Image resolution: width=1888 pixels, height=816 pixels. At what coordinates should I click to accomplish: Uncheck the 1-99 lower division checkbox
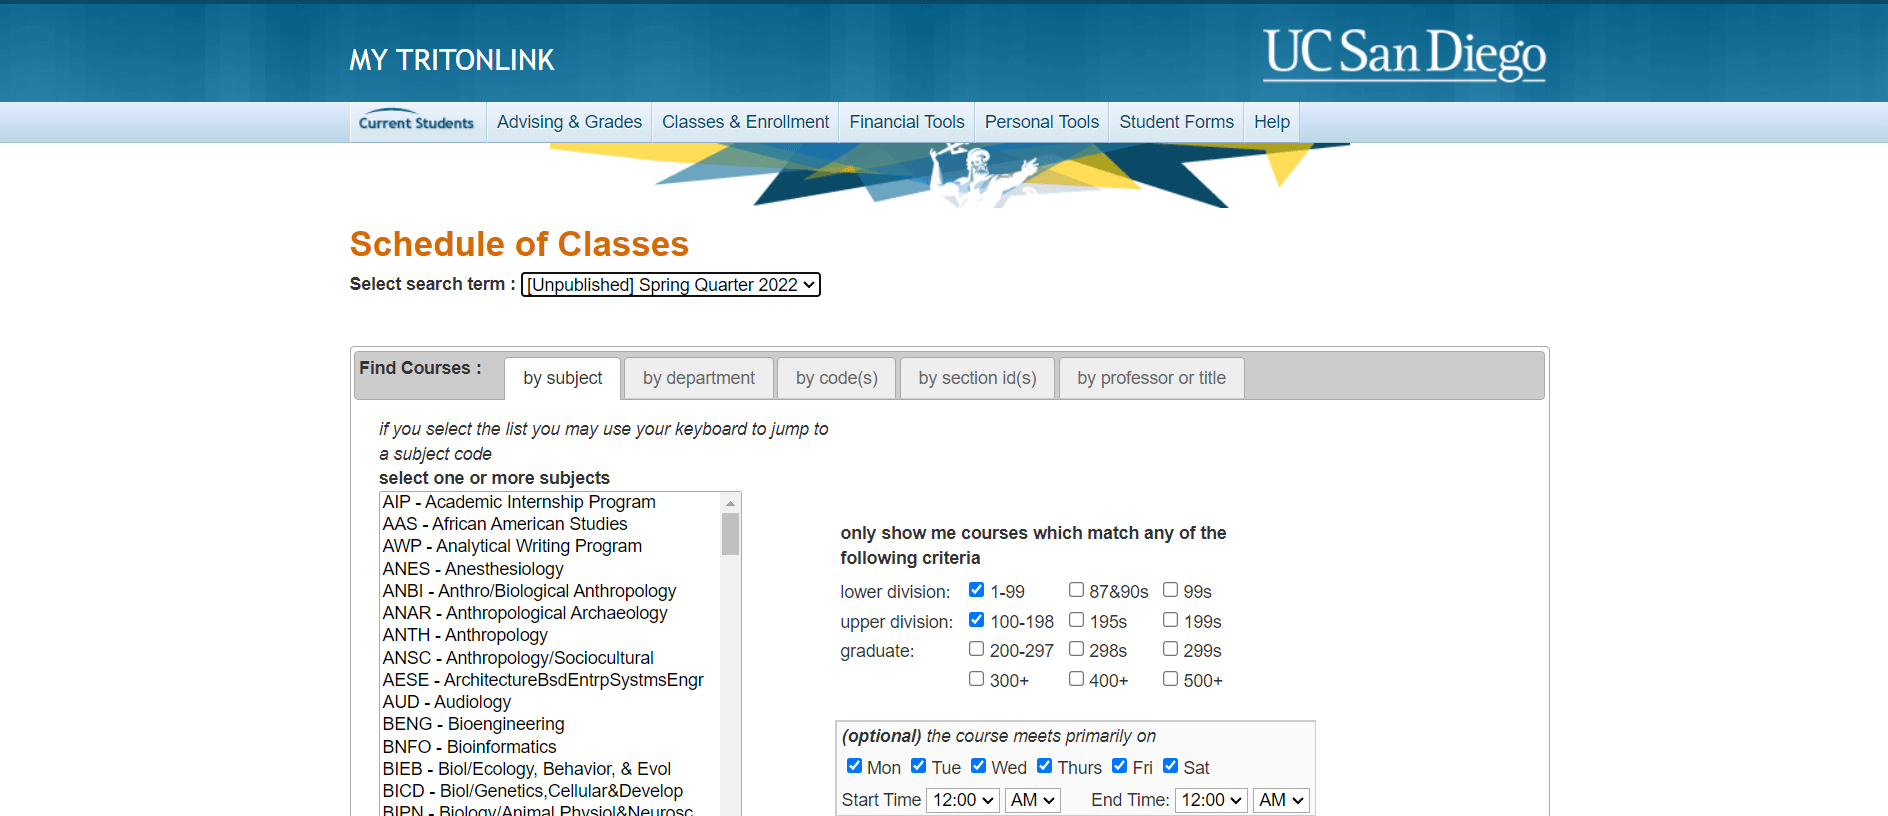(976, 590)
